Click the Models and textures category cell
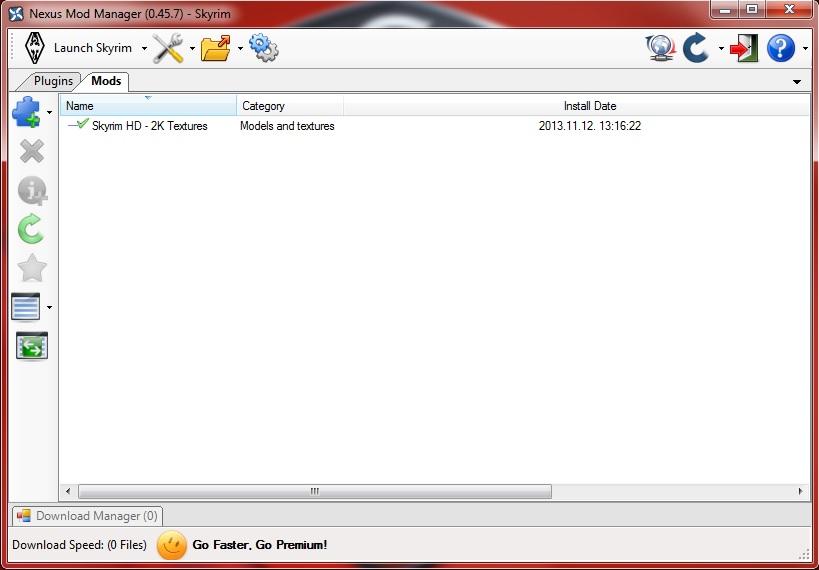The height and width of the screenshot is (570, 819). coord(287,126)
